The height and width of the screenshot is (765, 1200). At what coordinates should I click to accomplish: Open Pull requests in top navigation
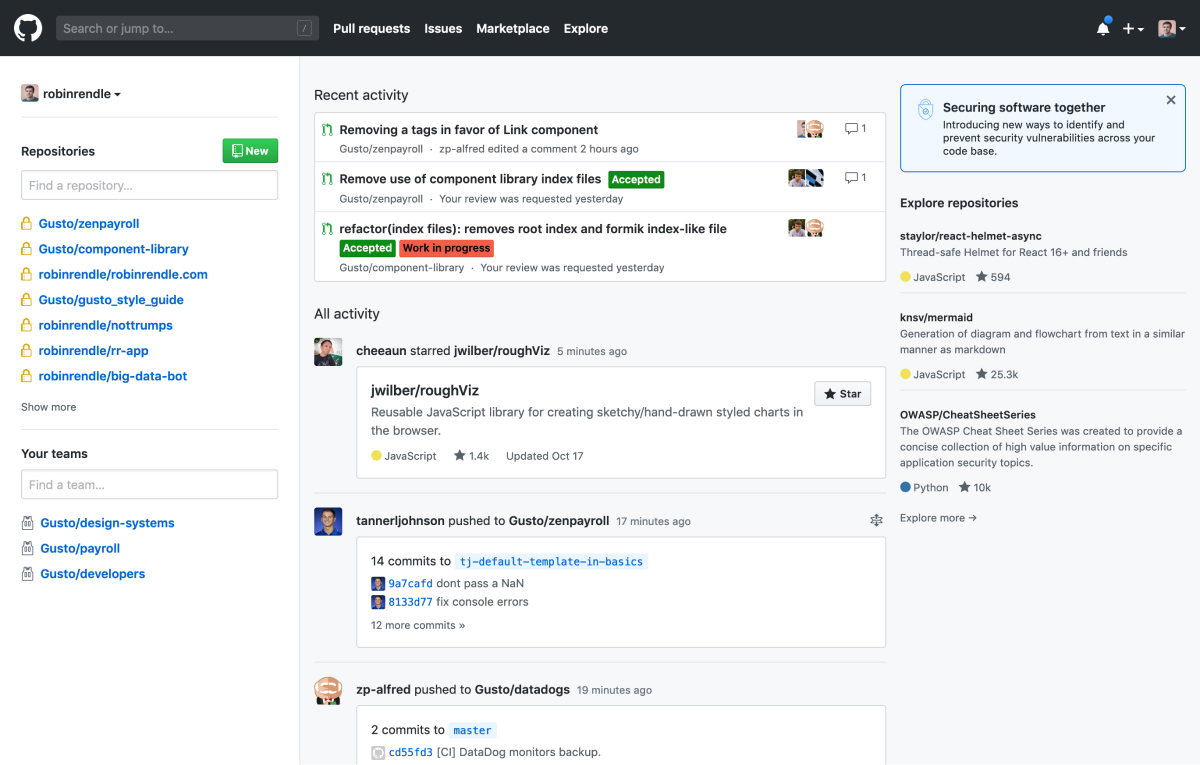point(371,29)
